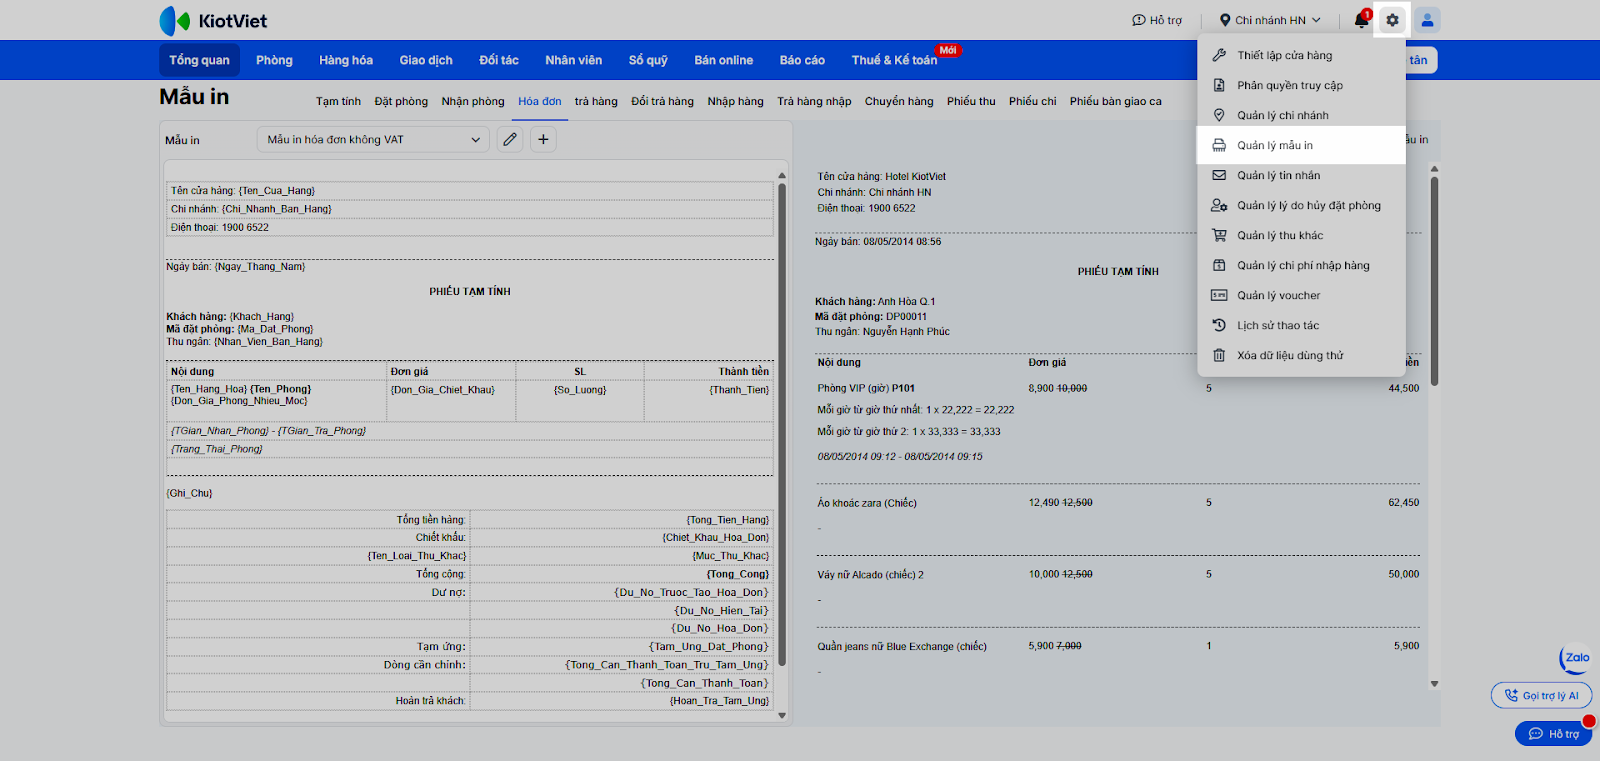Expand the Mẫu in hóa đơn không VAT dropdown
Viewport: 1600px width, 761px height.
(x=374, y=140)
